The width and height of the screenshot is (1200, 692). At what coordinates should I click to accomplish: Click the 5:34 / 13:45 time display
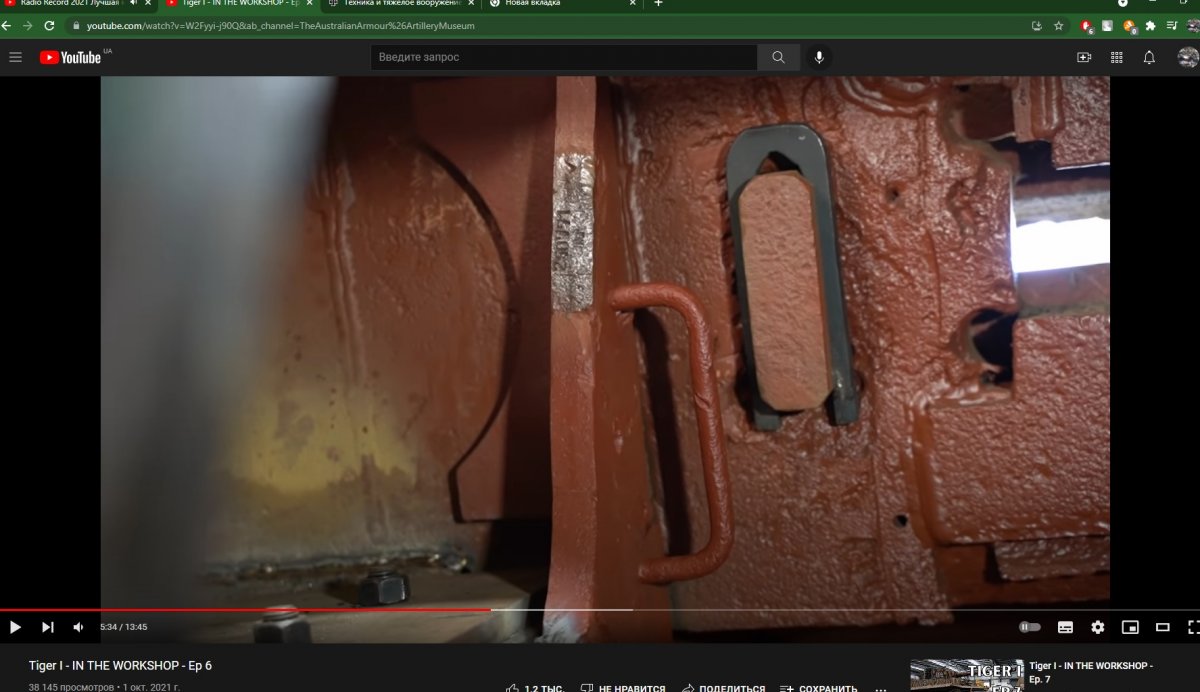[123, 627]
